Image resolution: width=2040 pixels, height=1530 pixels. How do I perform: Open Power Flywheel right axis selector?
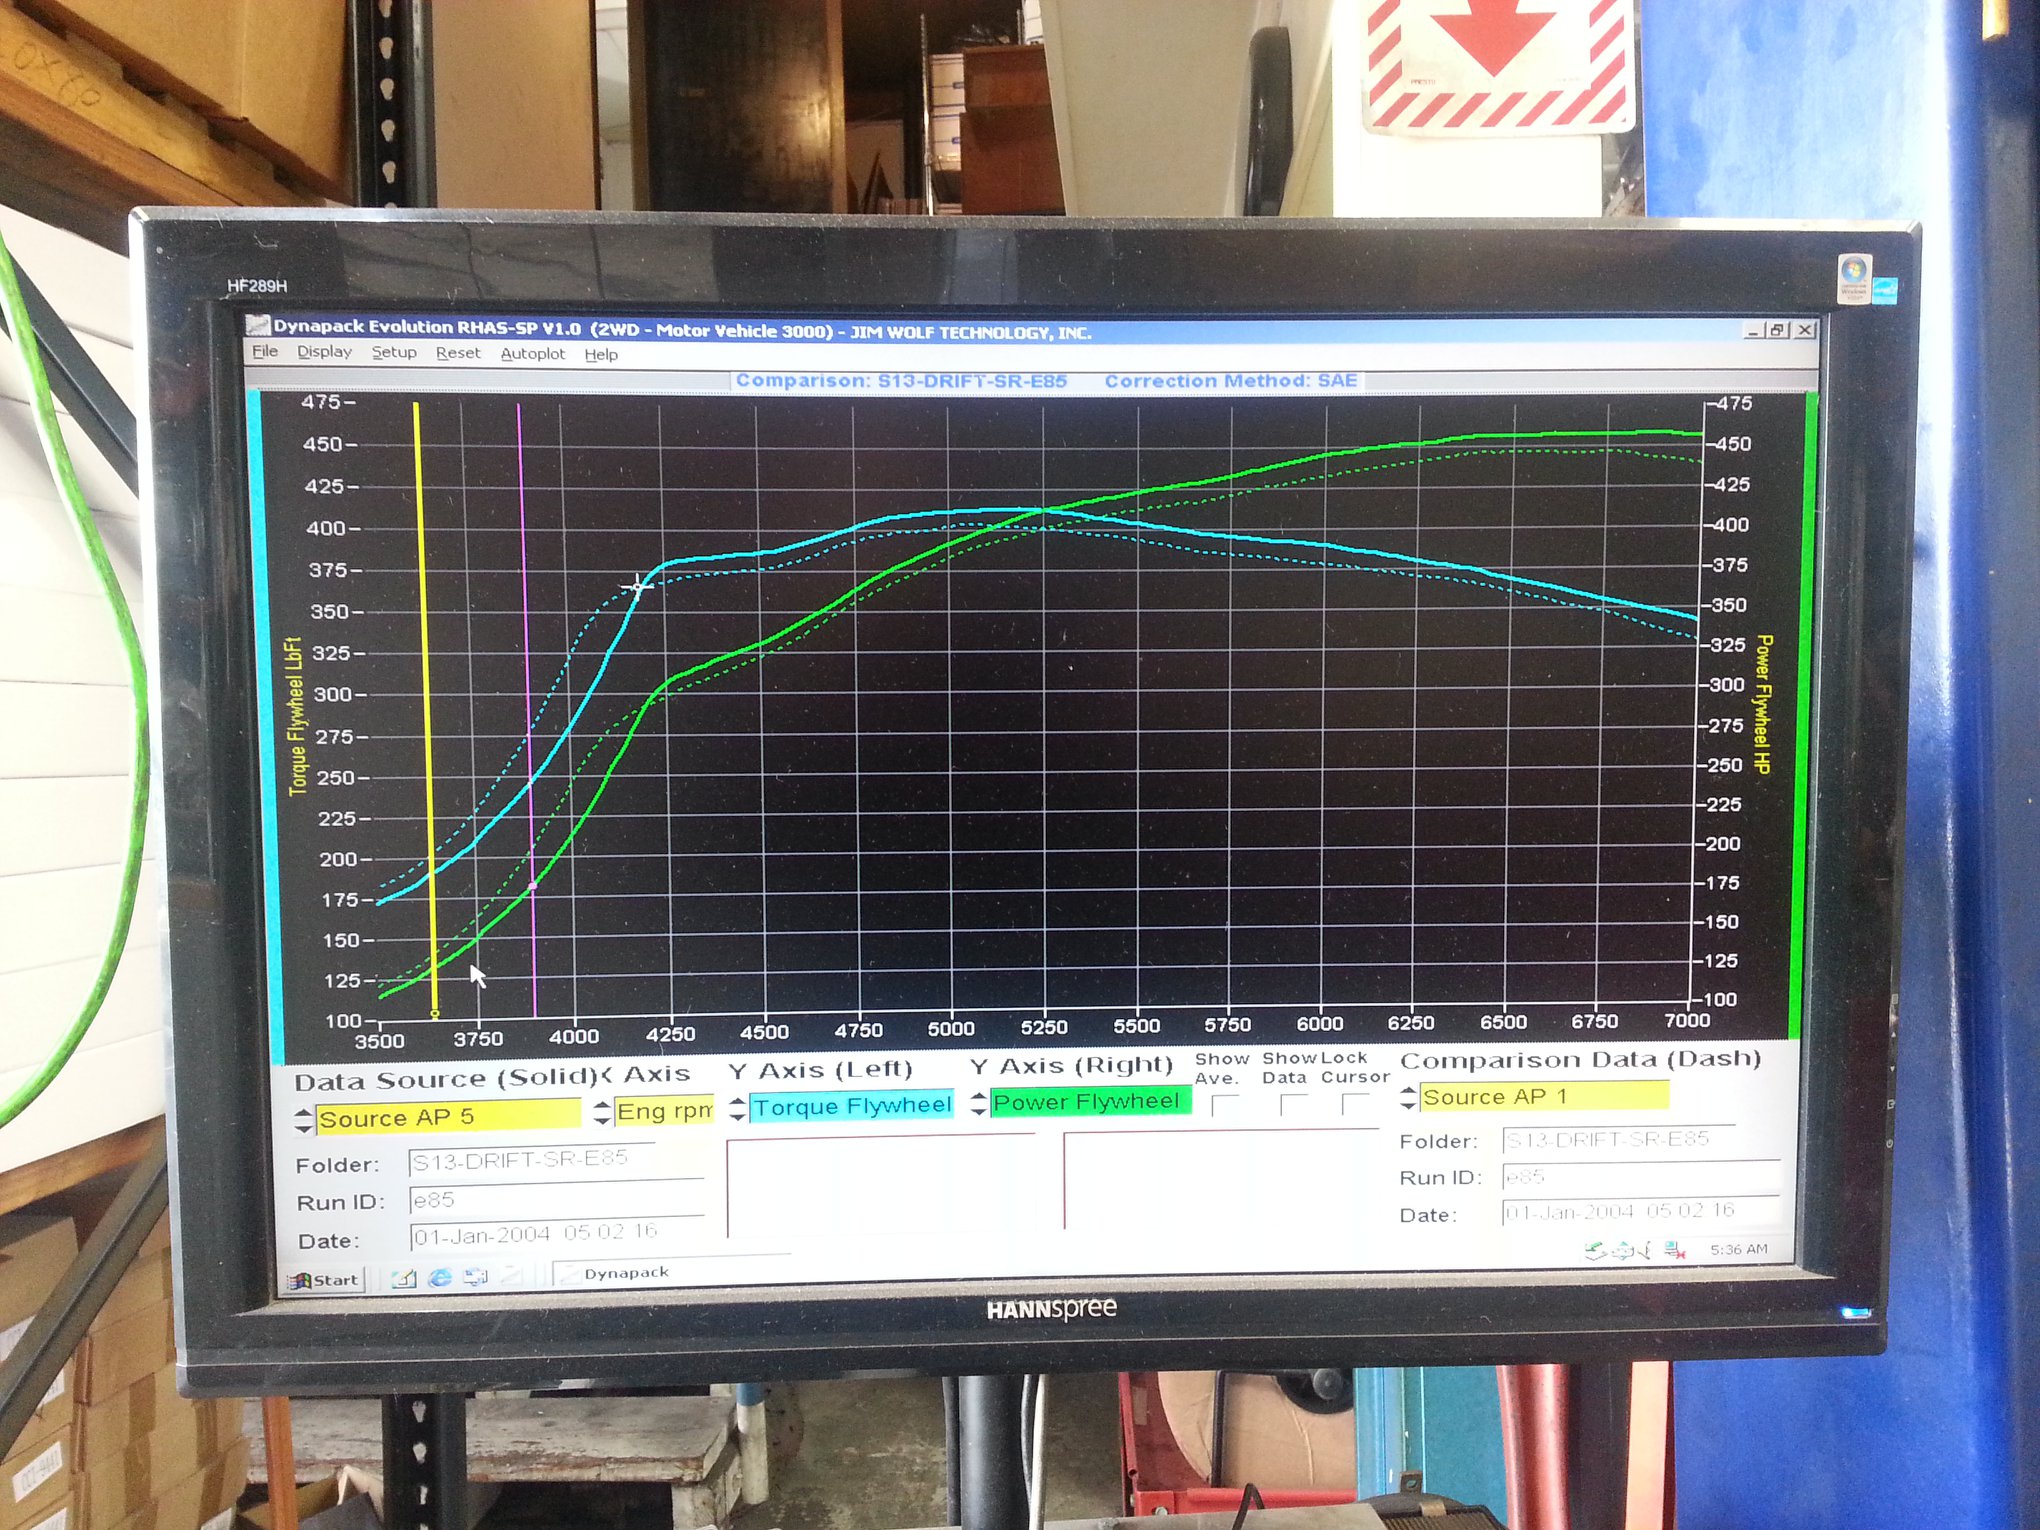pyautogui.click(x=1088, y=1102)
